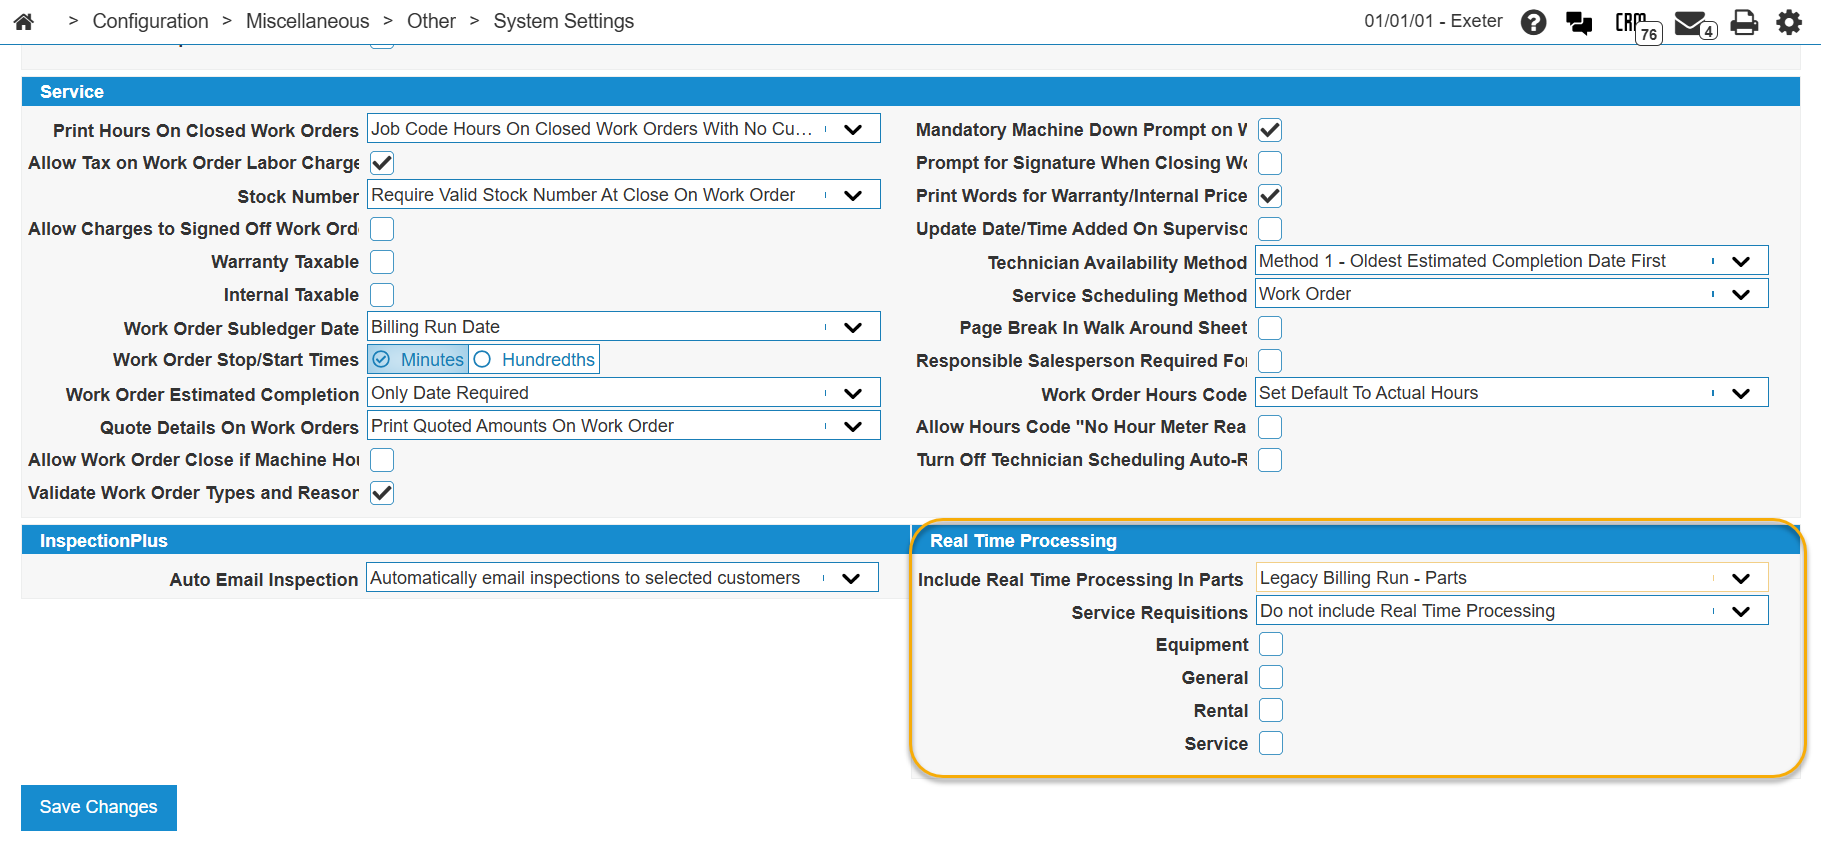Open the Technician Availability Method dropdown
This screenshot has width=1821, height=845.
[x=1740, y=261]
